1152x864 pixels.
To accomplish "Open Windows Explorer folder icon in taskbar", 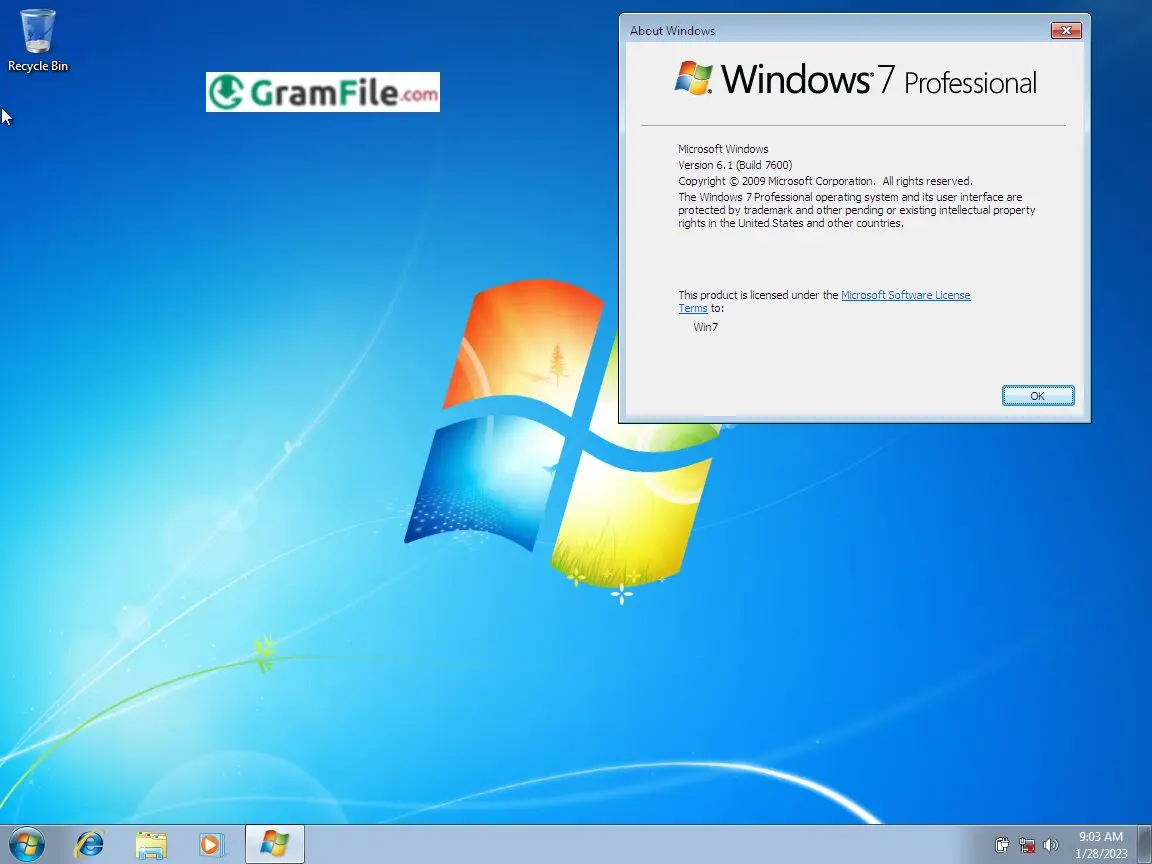I will pos(151,844).
